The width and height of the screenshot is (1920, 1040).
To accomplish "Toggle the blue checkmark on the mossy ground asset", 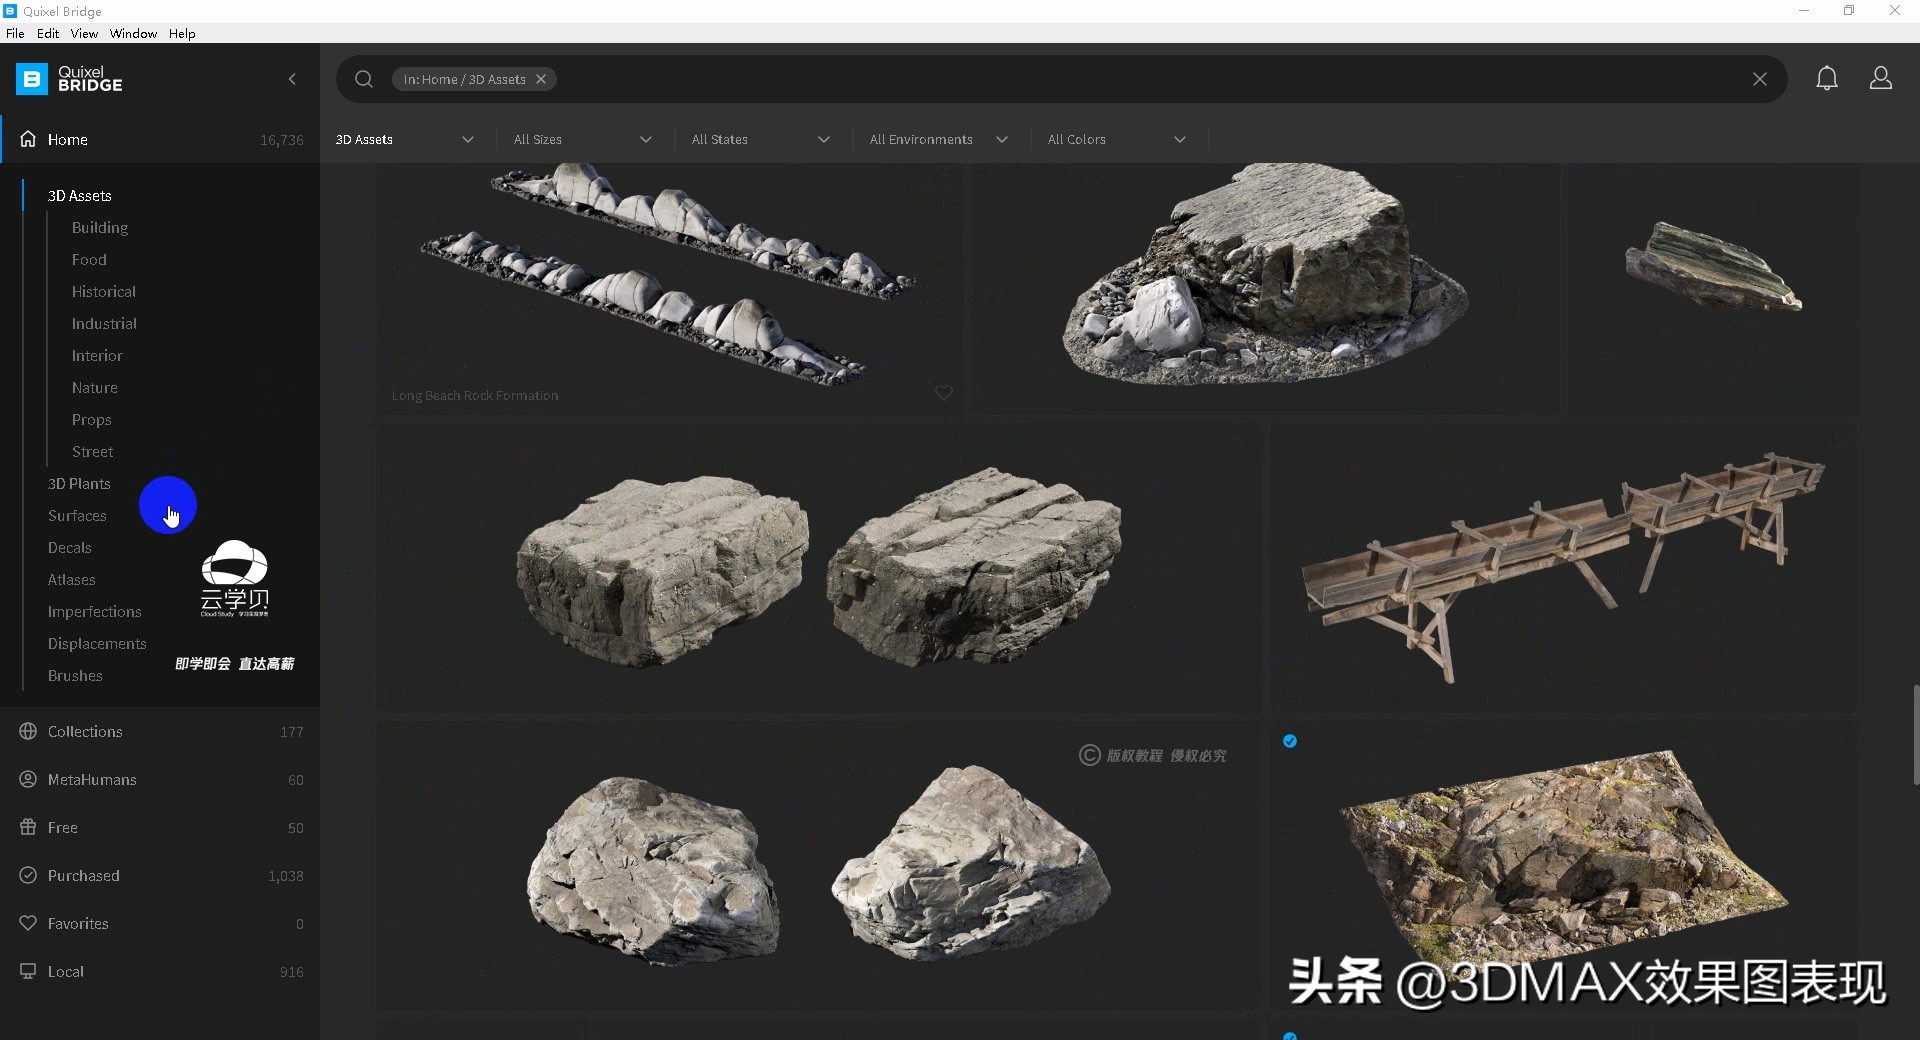I will [x=1290, y=741].
